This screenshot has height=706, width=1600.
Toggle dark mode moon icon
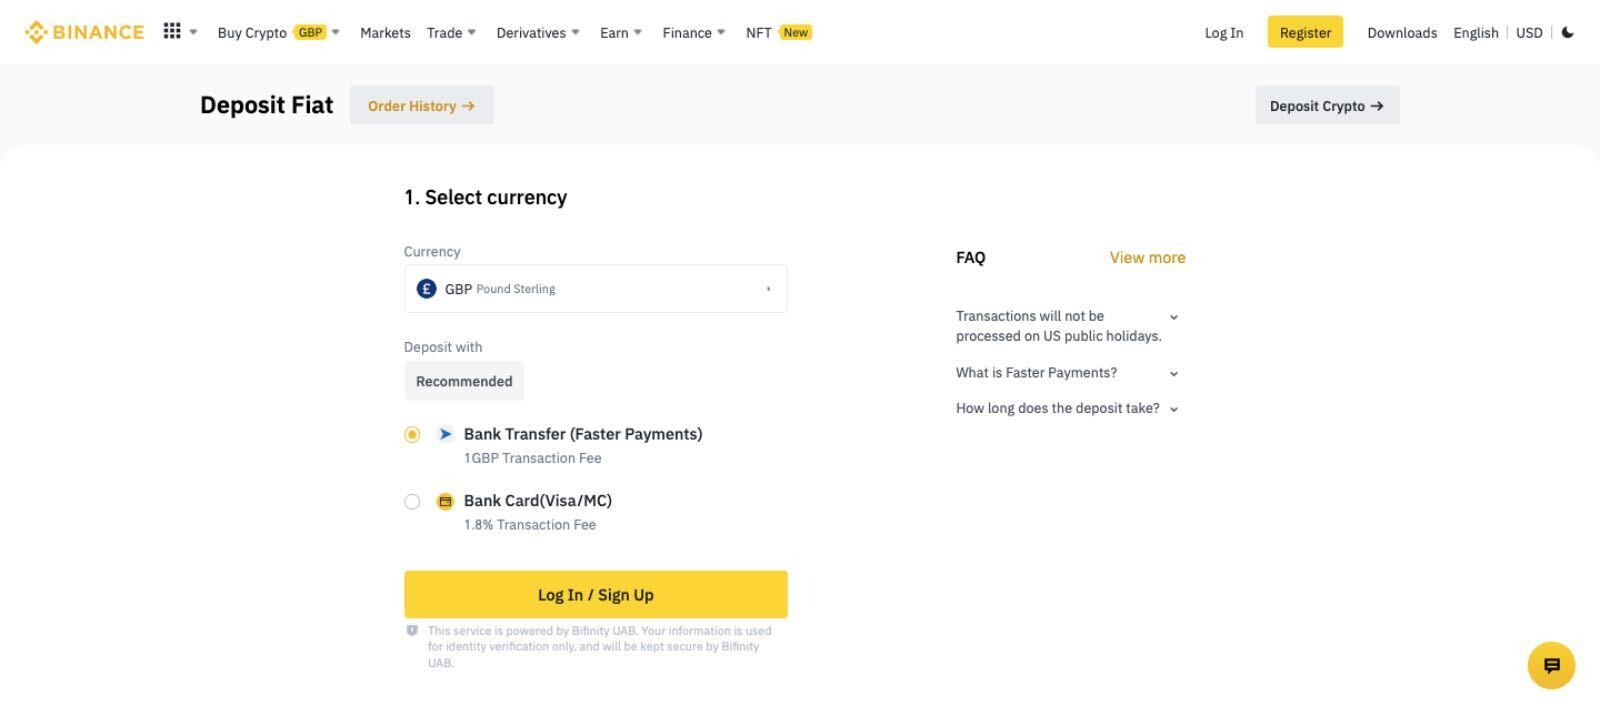coord(1568,32)
